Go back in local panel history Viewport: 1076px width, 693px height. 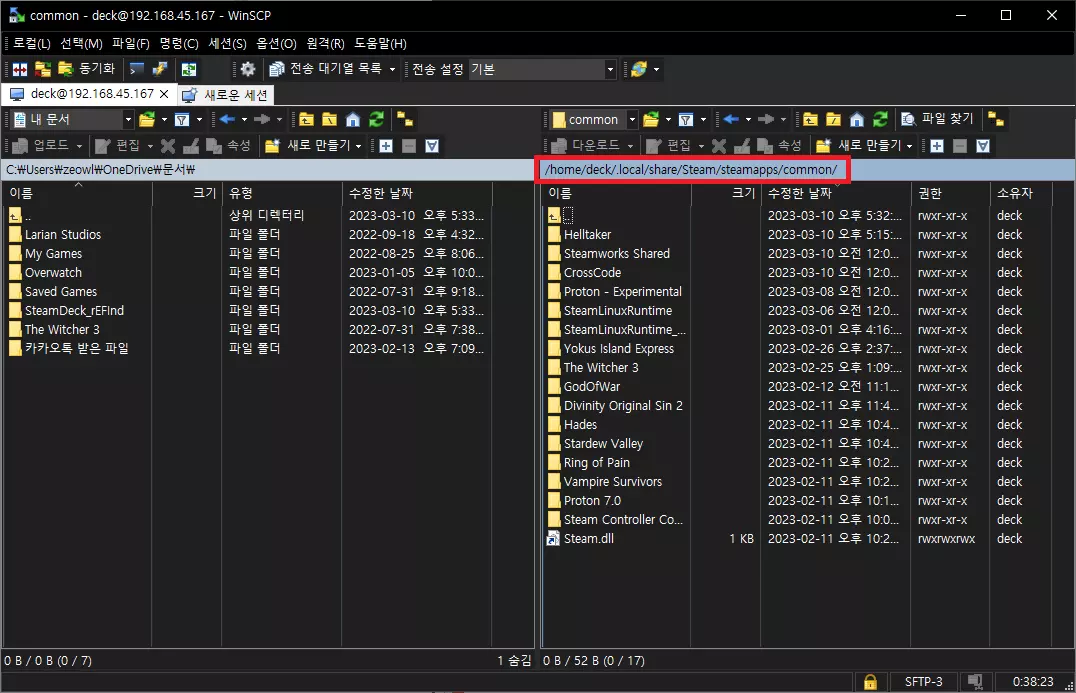click(x=227, y=120)
